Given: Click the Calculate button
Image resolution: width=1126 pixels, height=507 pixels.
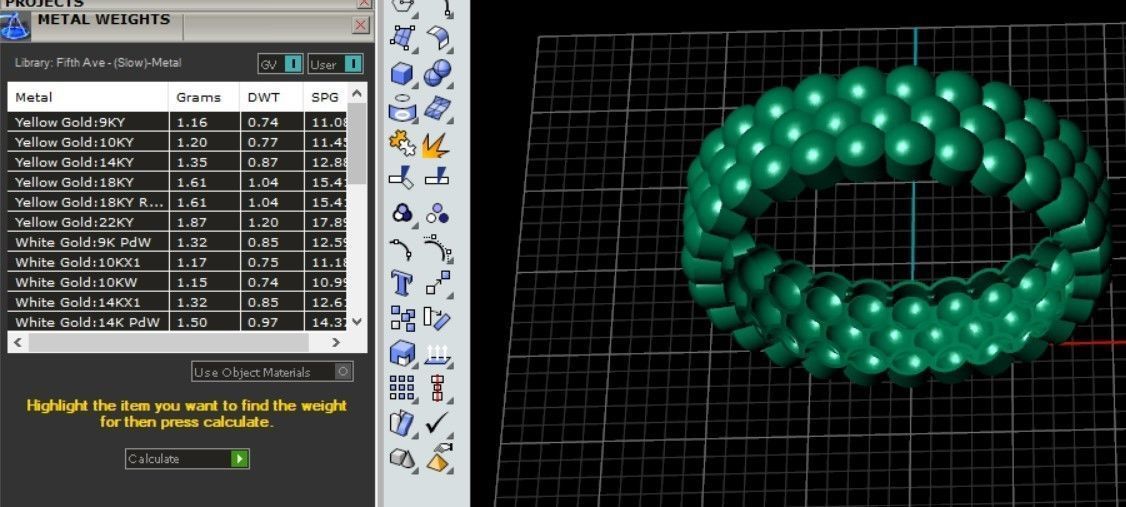Looking at the screenshot, I should [187, 458].
